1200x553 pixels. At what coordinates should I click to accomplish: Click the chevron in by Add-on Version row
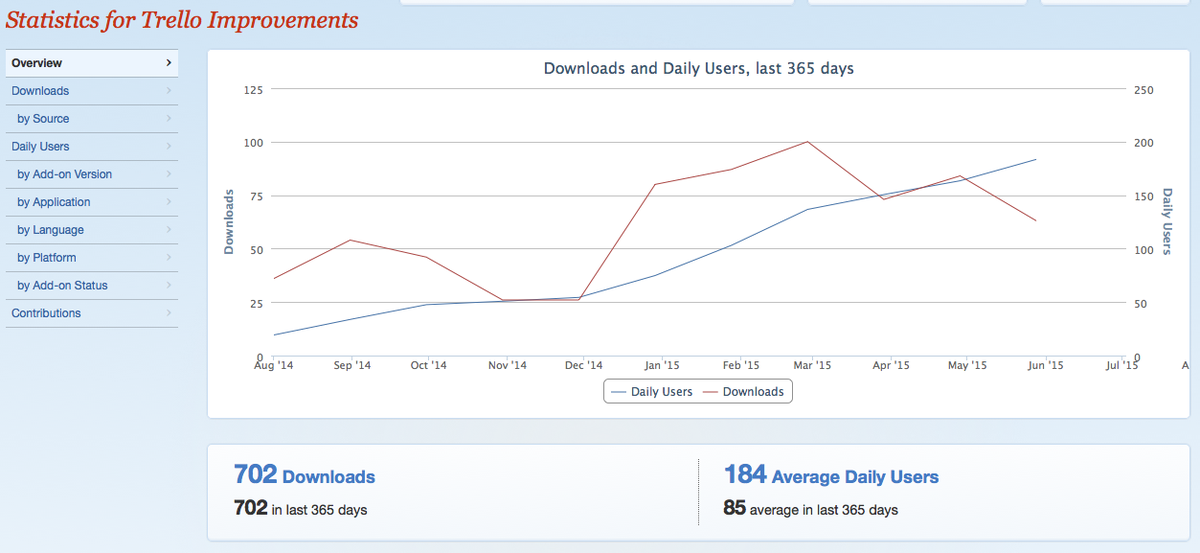coord(169,174)
